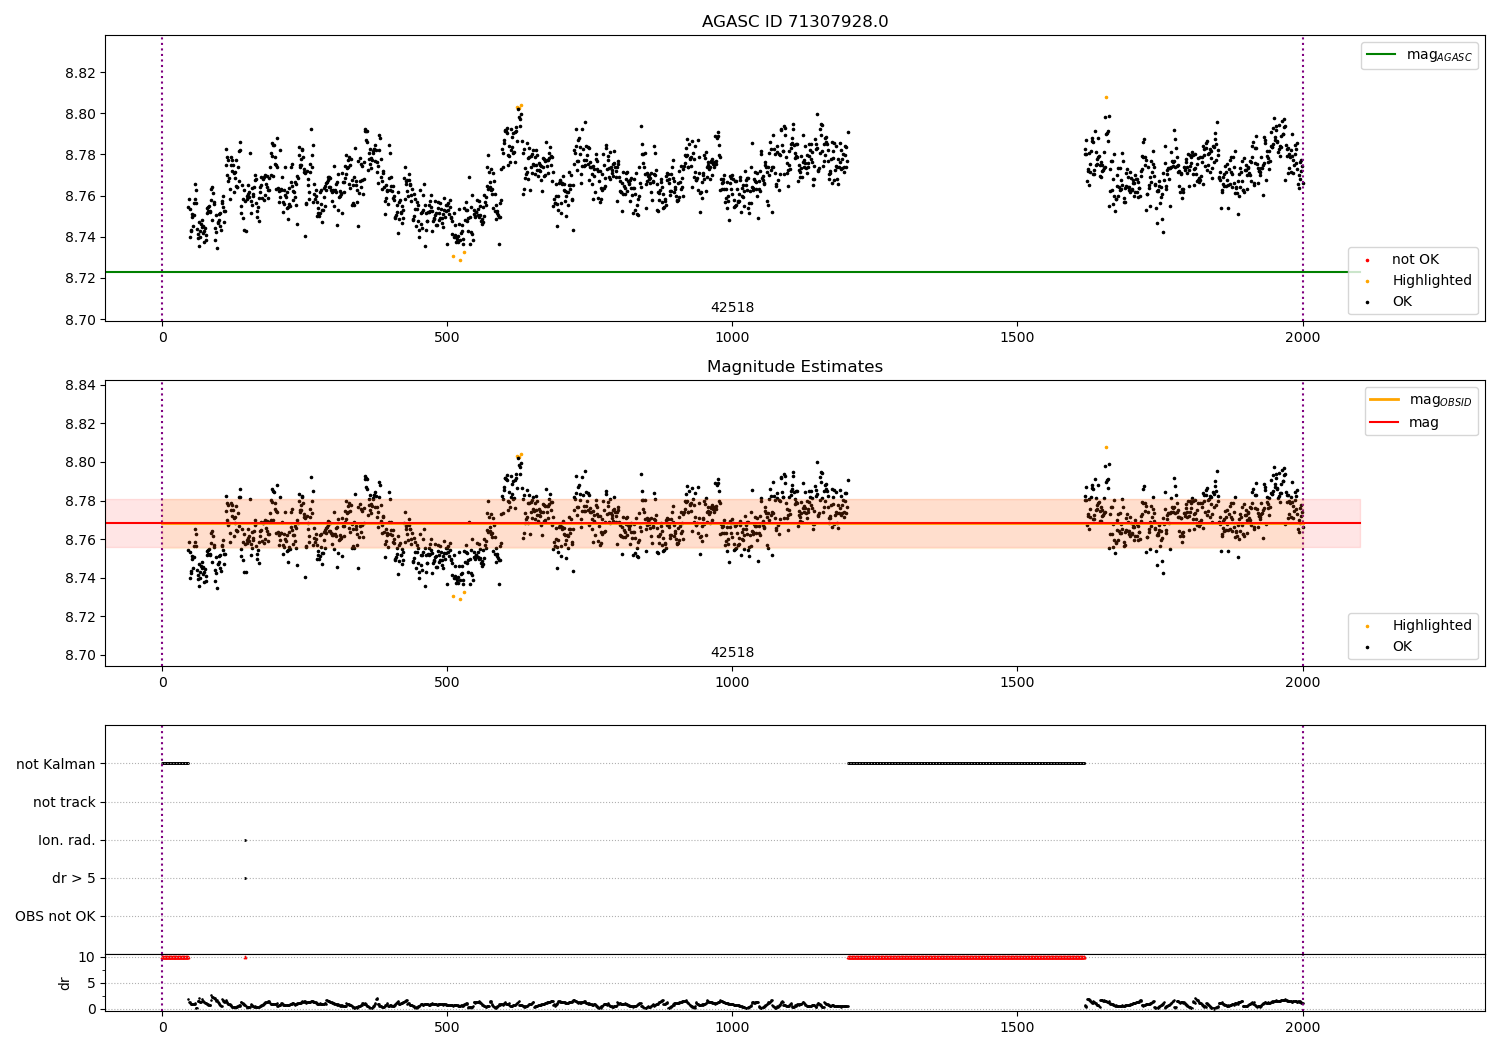Click the 'dr' axis label on bottom plot

pyautogui.click(x=65, y=983)
